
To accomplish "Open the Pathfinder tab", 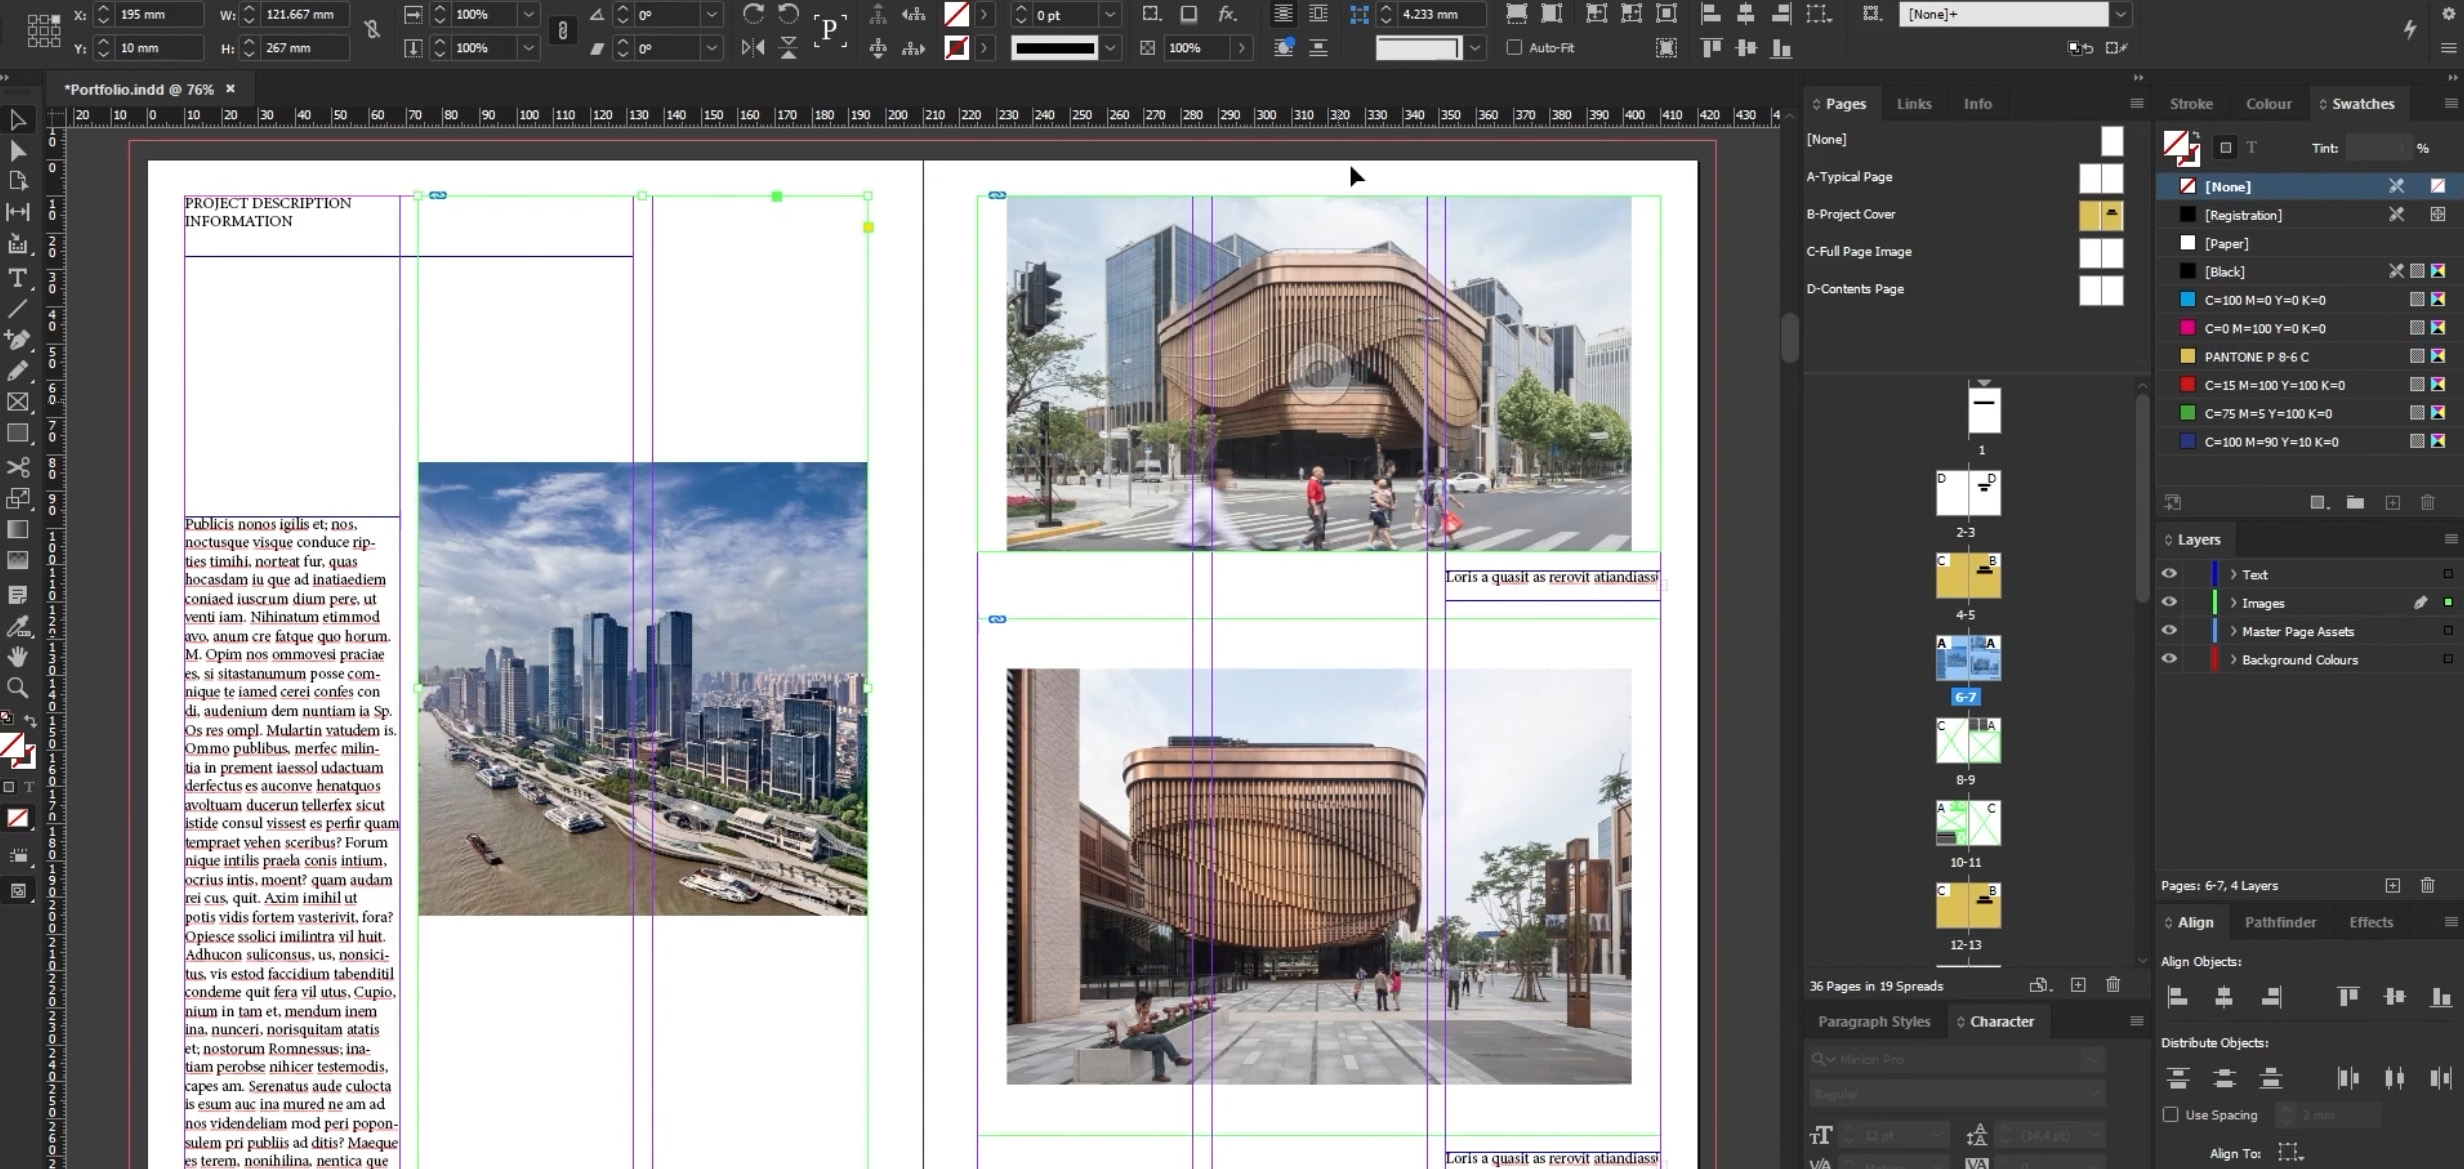I will (2279, 922).
